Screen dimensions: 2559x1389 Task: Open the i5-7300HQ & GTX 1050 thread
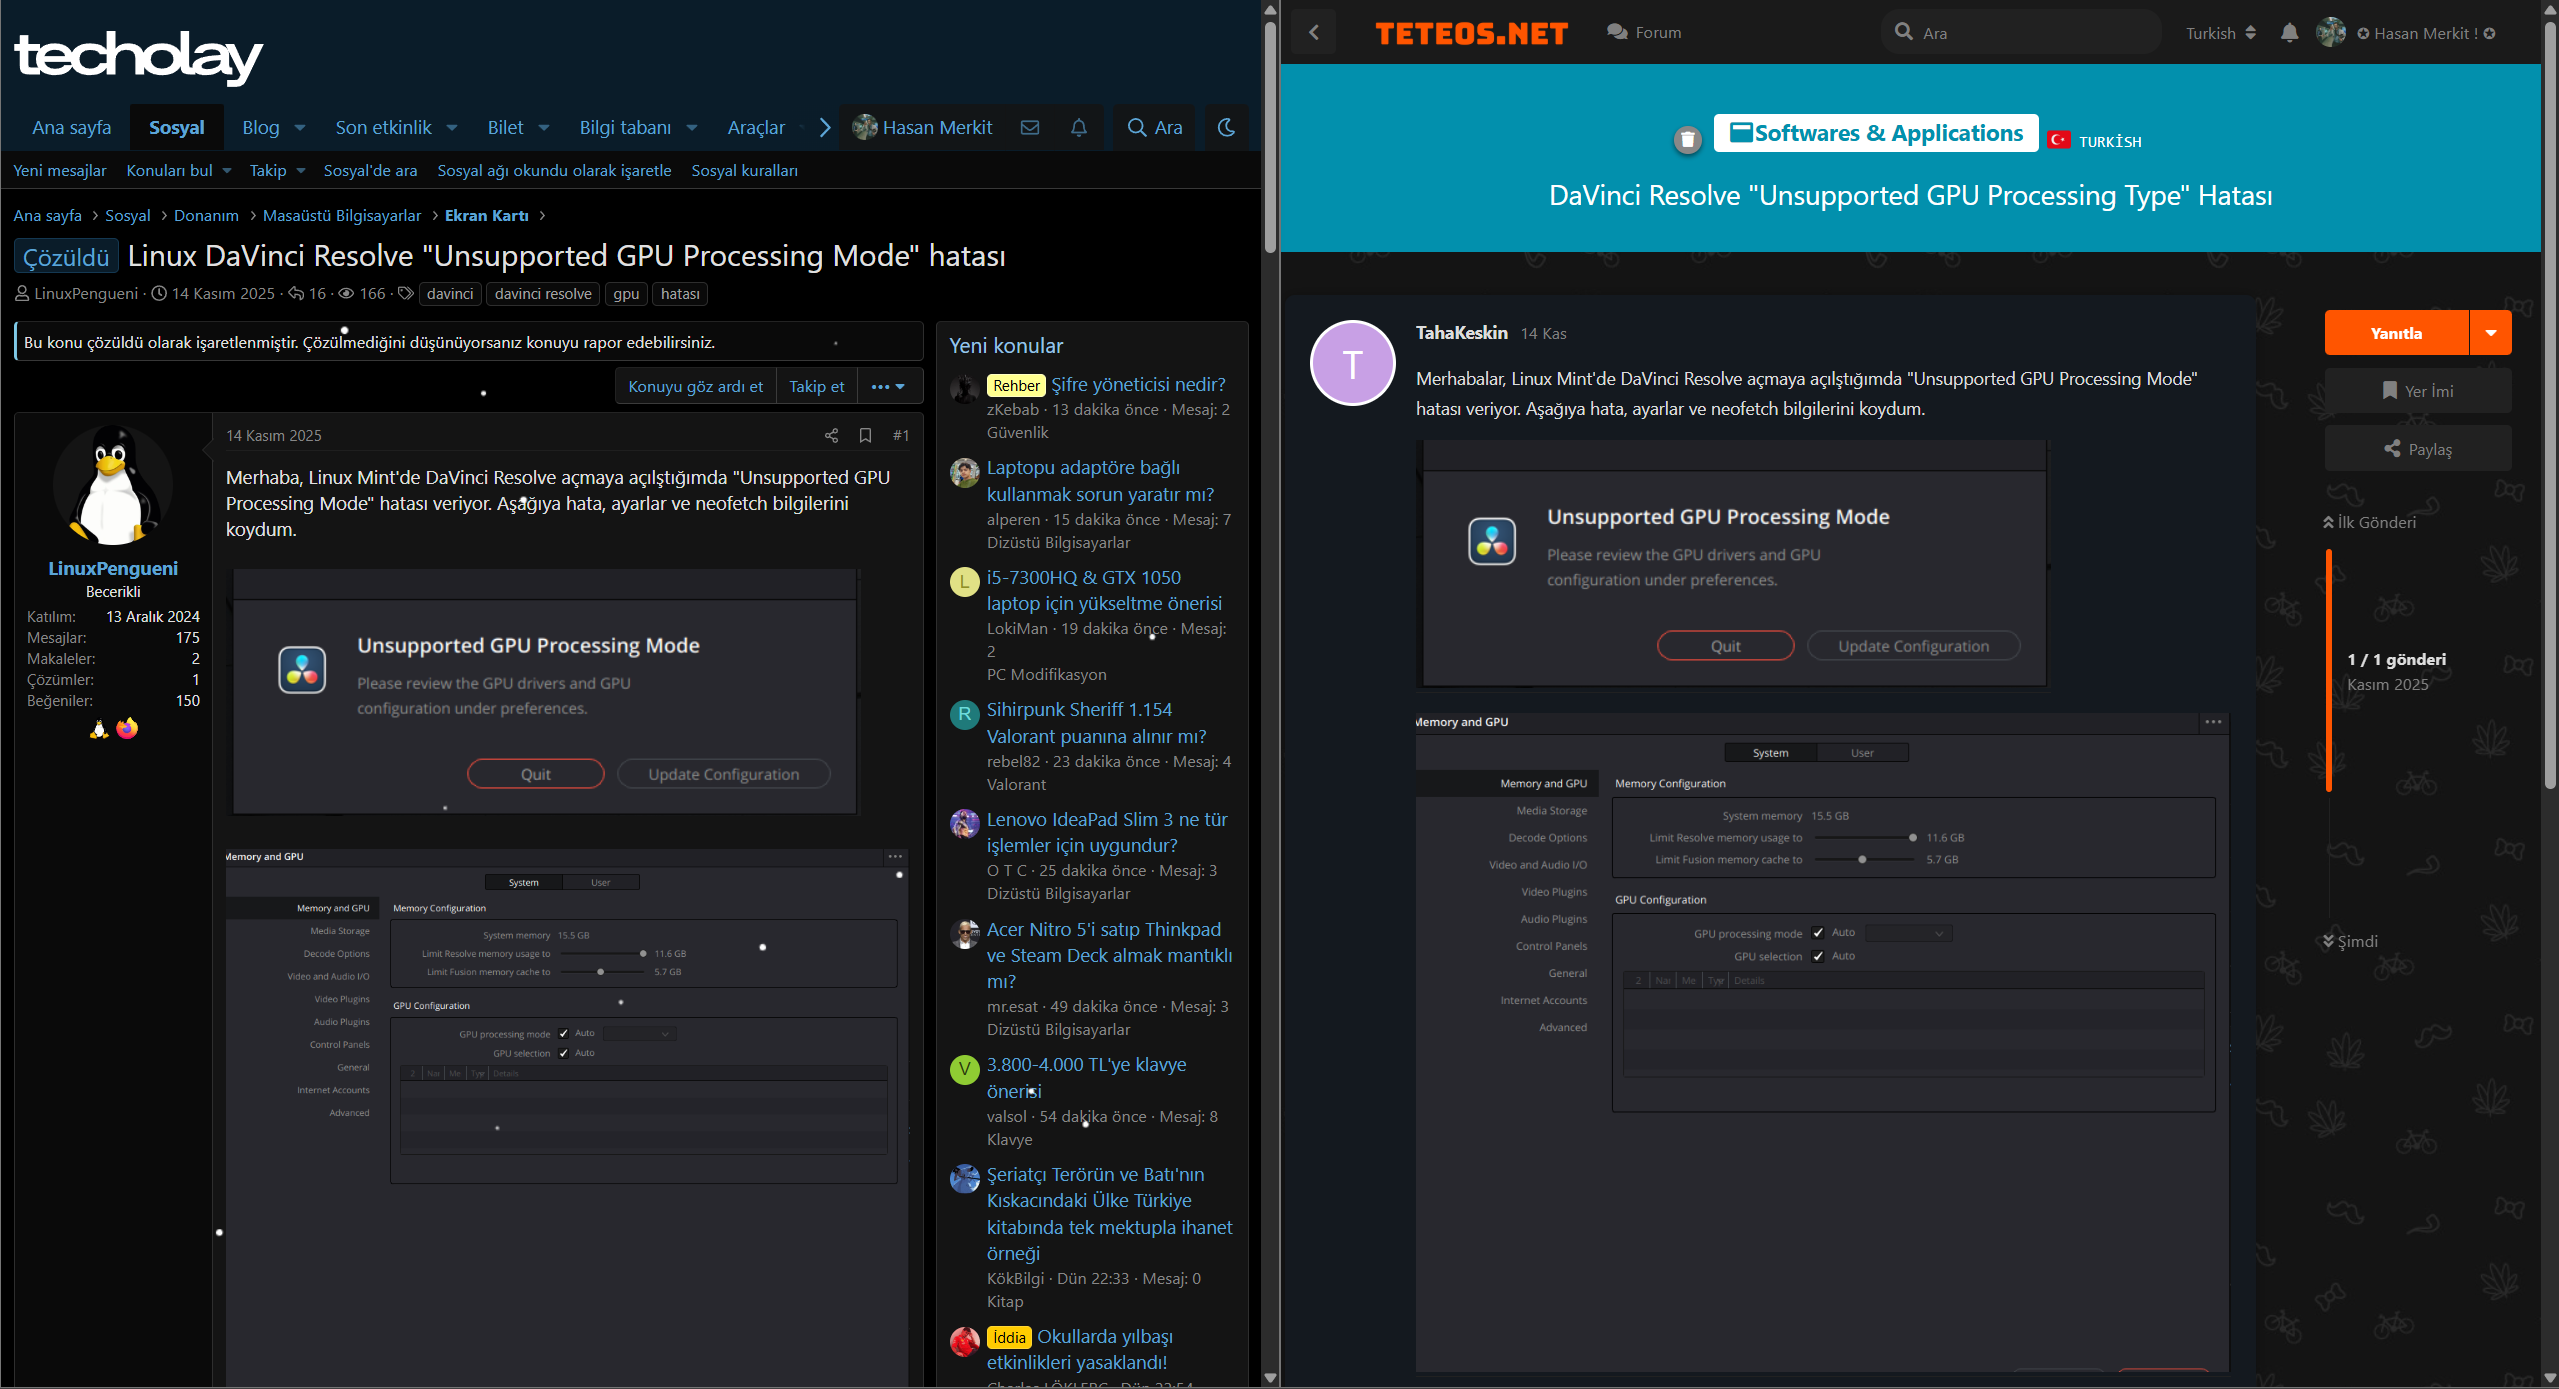coord(1104,591)
